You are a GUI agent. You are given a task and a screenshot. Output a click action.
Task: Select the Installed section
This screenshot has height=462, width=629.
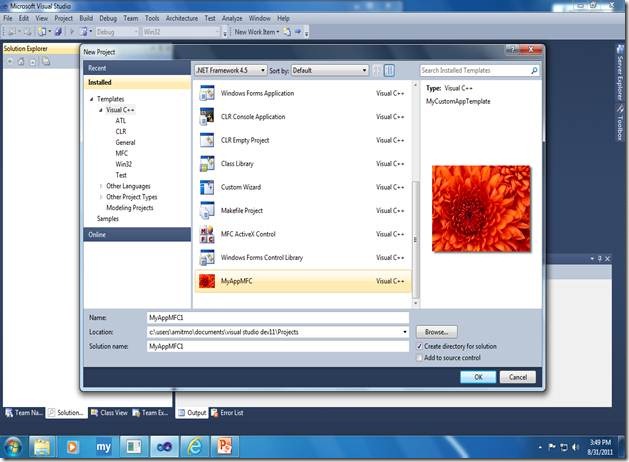click(x=137, y=82)
